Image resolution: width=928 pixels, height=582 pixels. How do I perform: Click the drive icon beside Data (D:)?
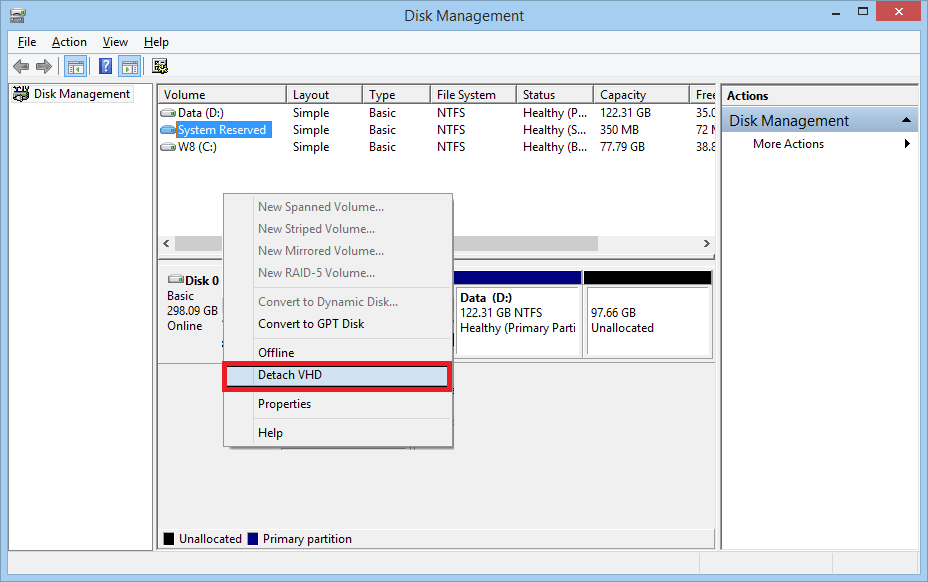pos(168,112)
